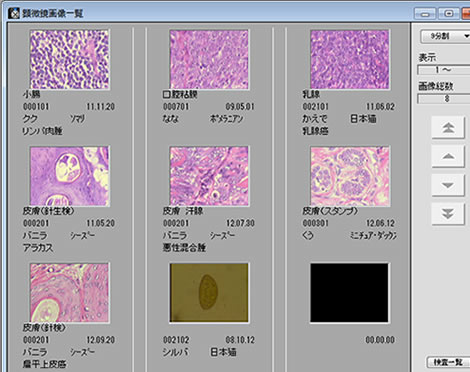Select the 乳腺 thumbnail image
This screenshot has height=372, width=470.
pos(349,59)
